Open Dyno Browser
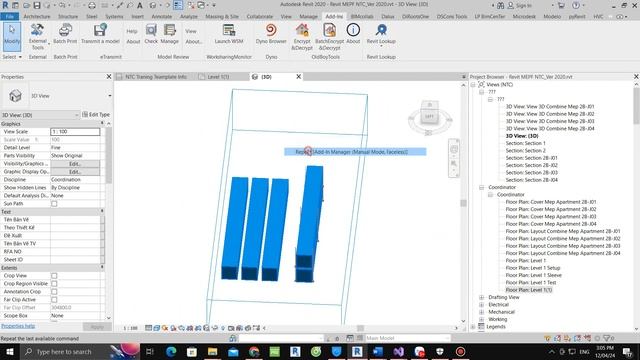 pos(271,34)
